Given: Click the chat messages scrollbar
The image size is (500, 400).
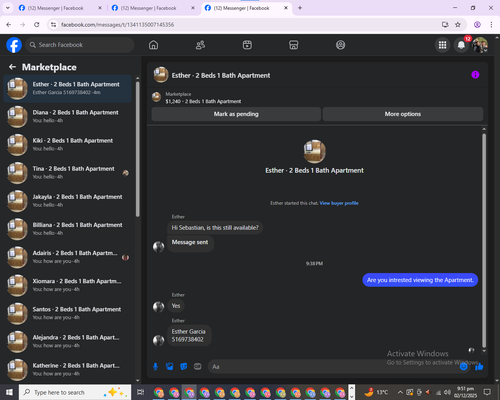Looking at the screenshot, I should [484, 240].
